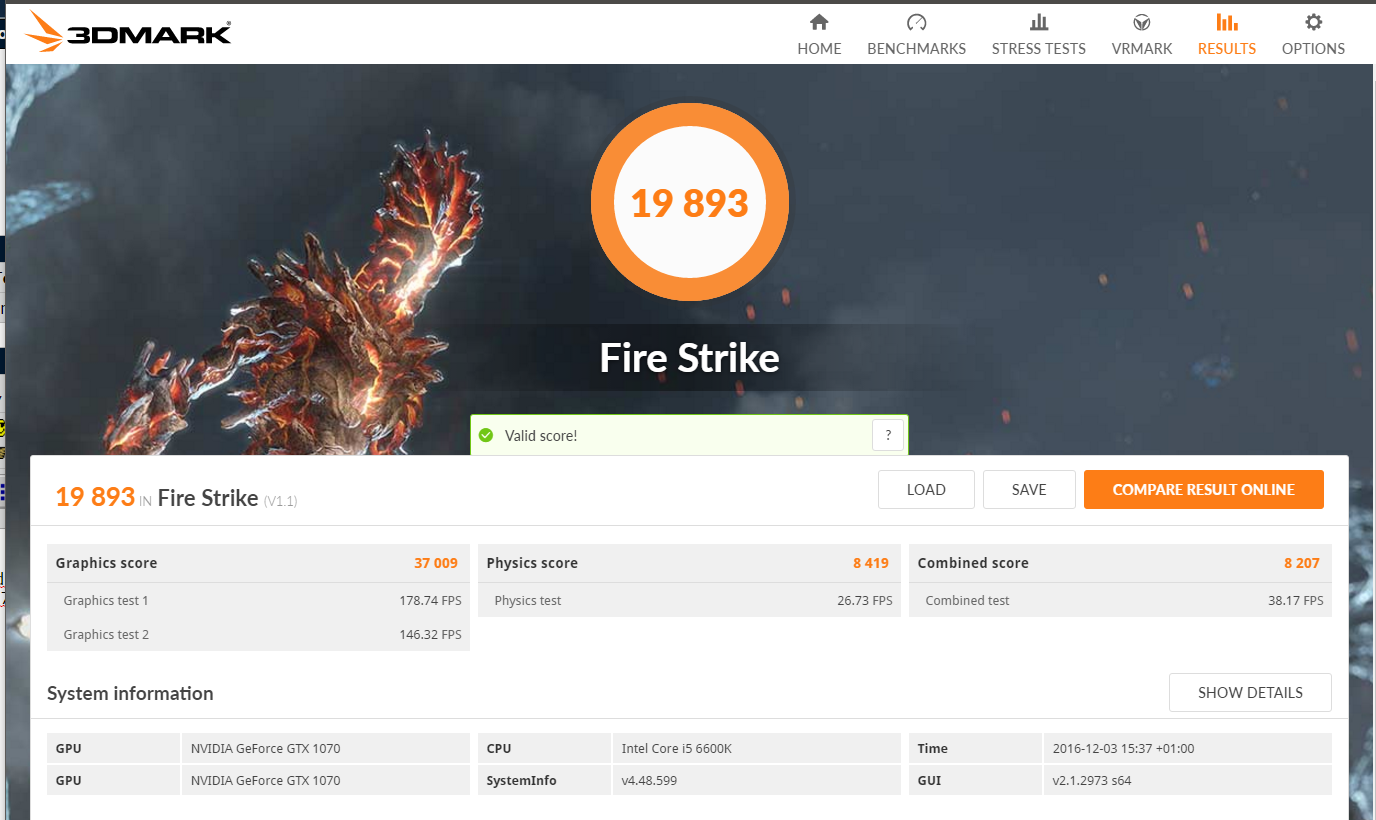Image resolution: width=1376 pixels, height=820 pixels.
Task: Click the Combined score label
Action: (973, 563)
